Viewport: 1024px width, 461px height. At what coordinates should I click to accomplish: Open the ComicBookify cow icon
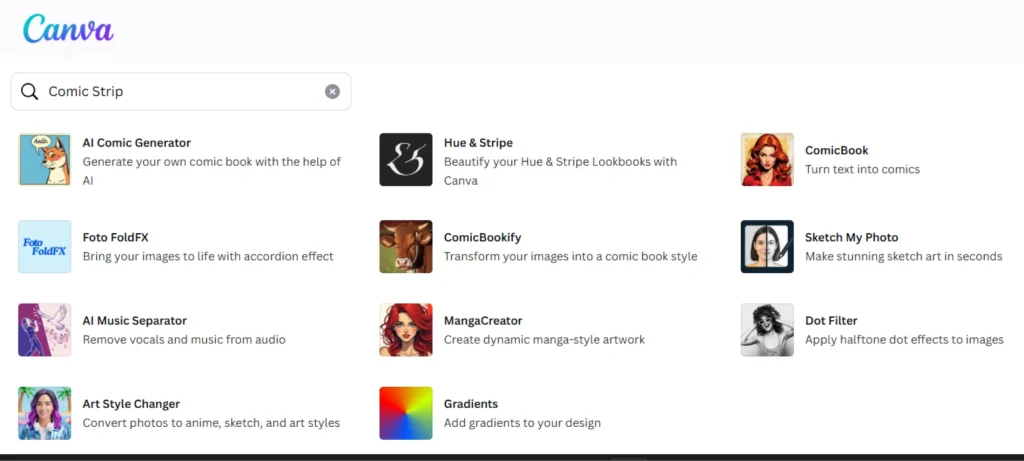(406, 247)
